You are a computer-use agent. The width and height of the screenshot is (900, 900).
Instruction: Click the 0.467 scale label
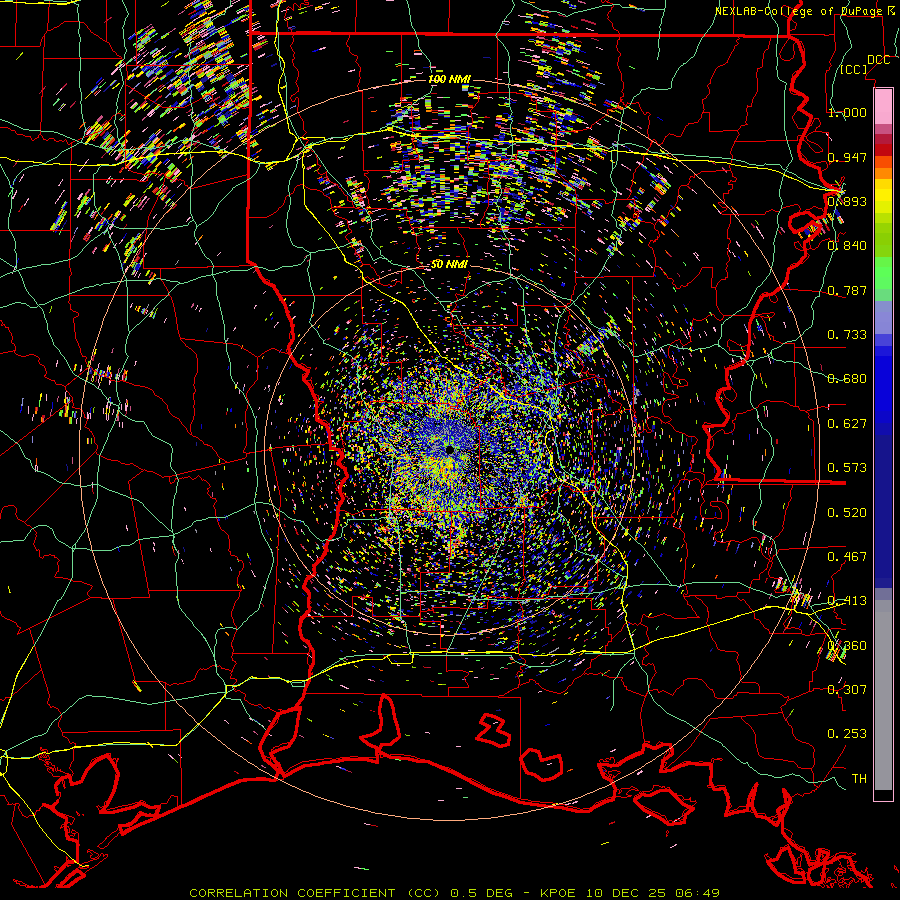[x=847, y=557]
